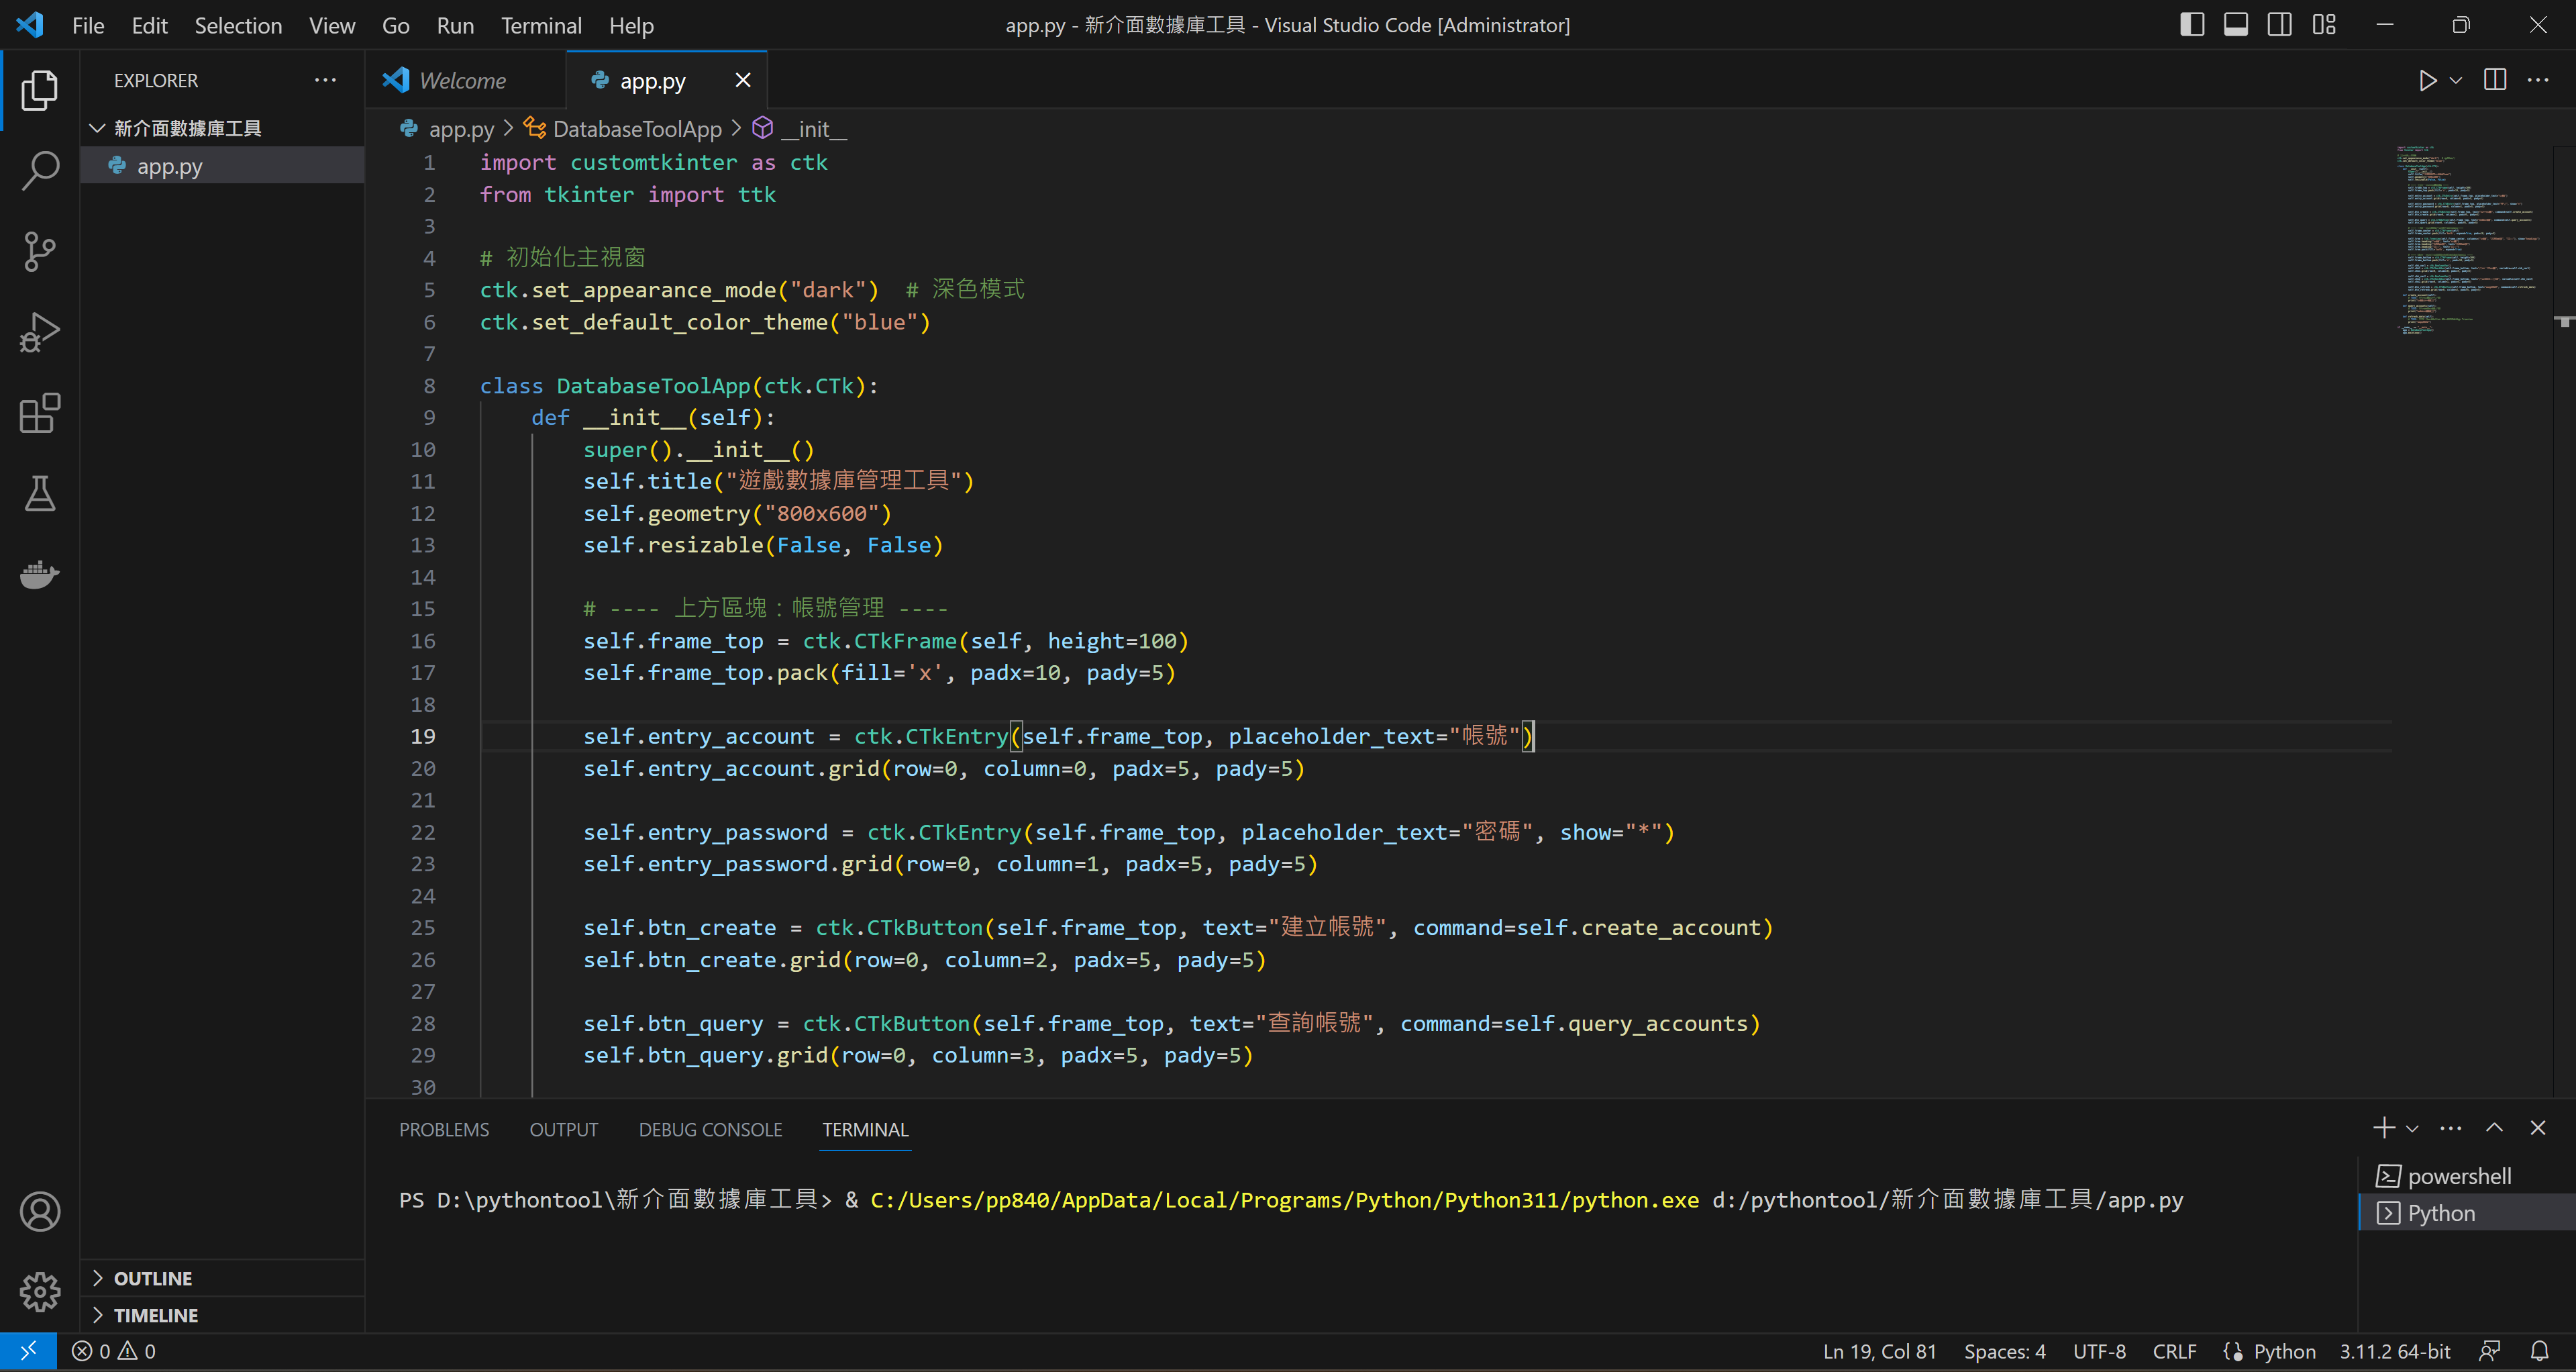Click Ln 19, Col 81 status
The height and width of the screenshot is (1372, 2576).
coord(1879,1351)
